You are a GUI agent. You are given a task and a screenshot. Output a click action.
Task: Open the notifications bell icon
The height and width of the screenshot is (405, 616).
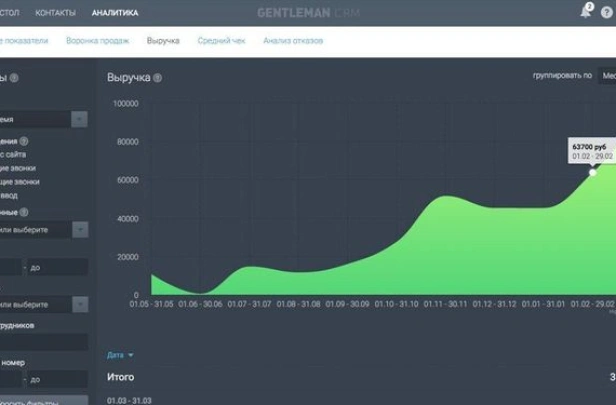point(585,12)
